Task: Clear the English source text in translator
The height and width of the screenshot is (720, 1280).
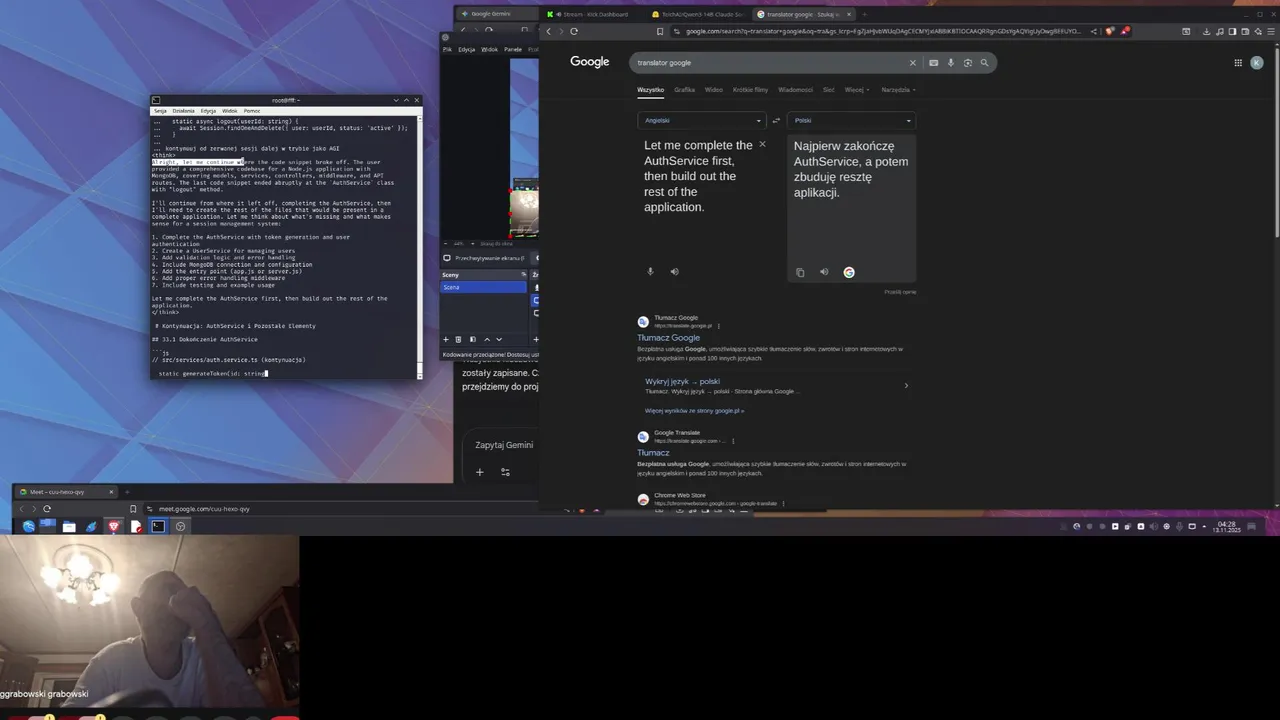Action: click(x=762, y=145)
